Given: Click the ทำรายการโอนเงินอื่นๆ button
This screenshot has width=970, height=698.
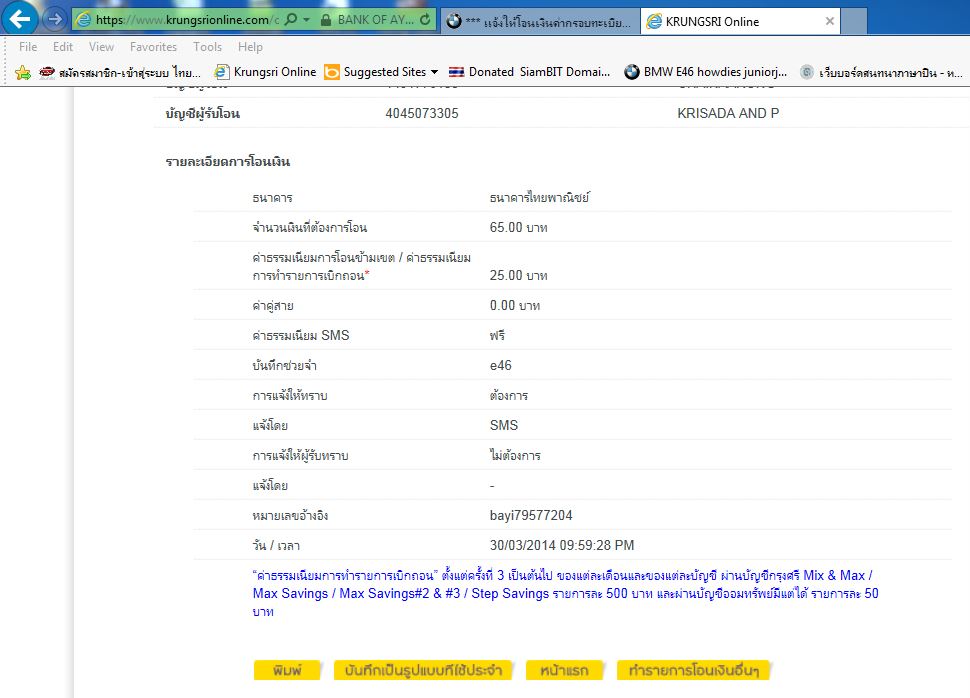Looking at the screenshot, I should (693, 670).
